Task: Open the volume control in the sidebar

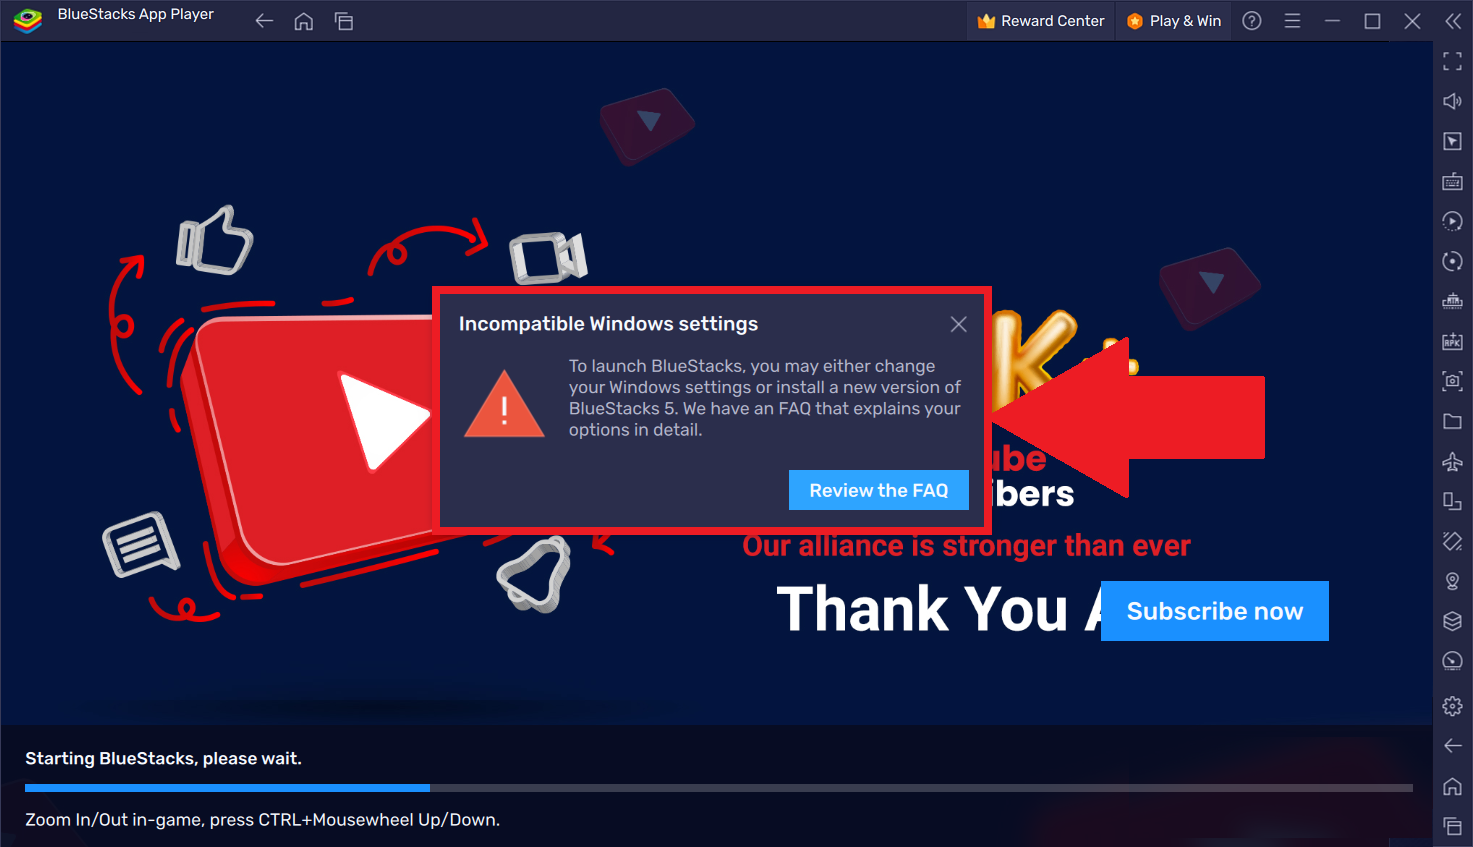Action: [1452, 101]
